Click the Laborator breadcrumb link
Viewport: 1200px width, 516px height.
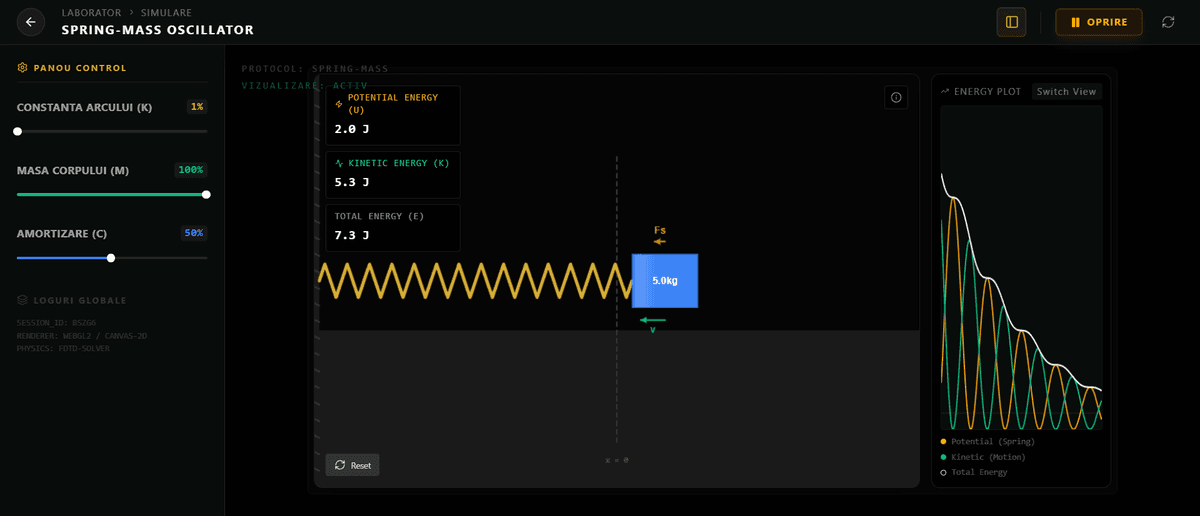(90, 13)
